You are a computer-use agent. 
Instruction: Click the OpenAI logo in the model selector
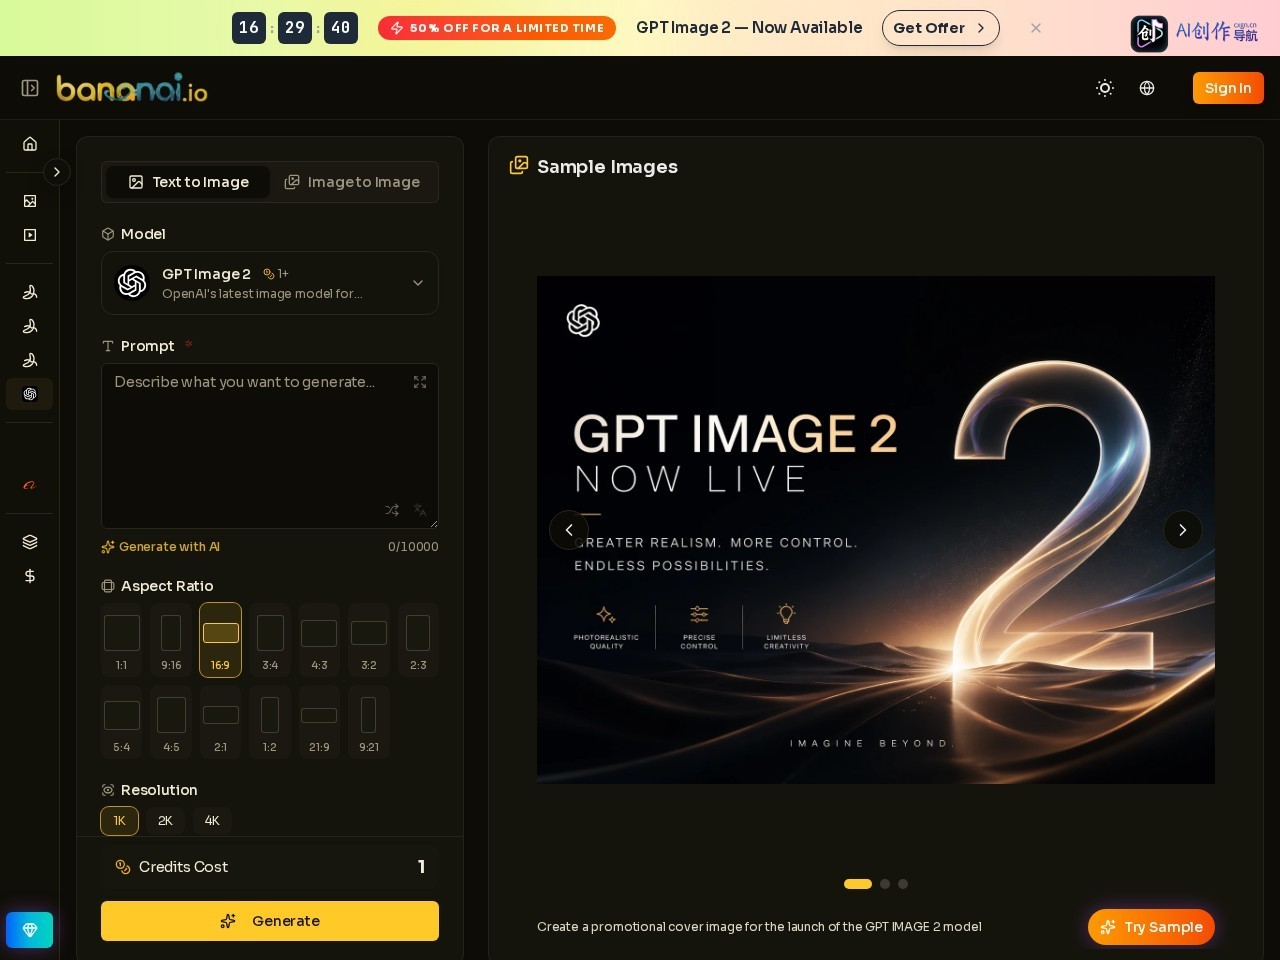click(132, 283)
